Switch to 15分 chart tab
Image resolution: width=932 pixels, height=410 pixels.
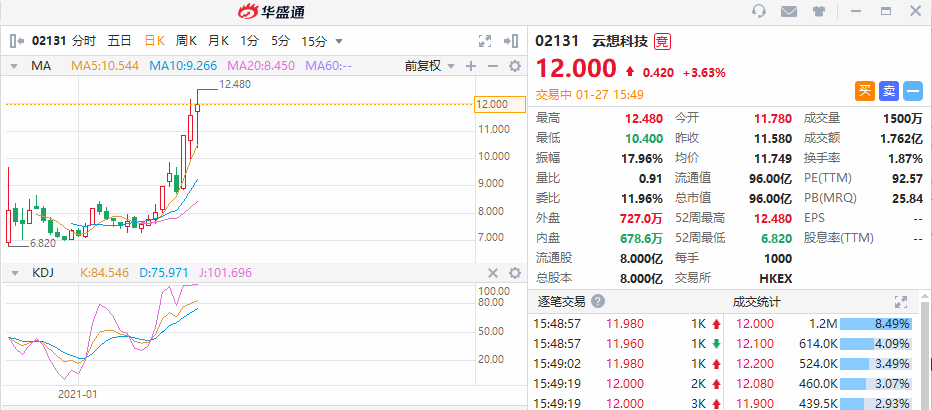point(314,41)
